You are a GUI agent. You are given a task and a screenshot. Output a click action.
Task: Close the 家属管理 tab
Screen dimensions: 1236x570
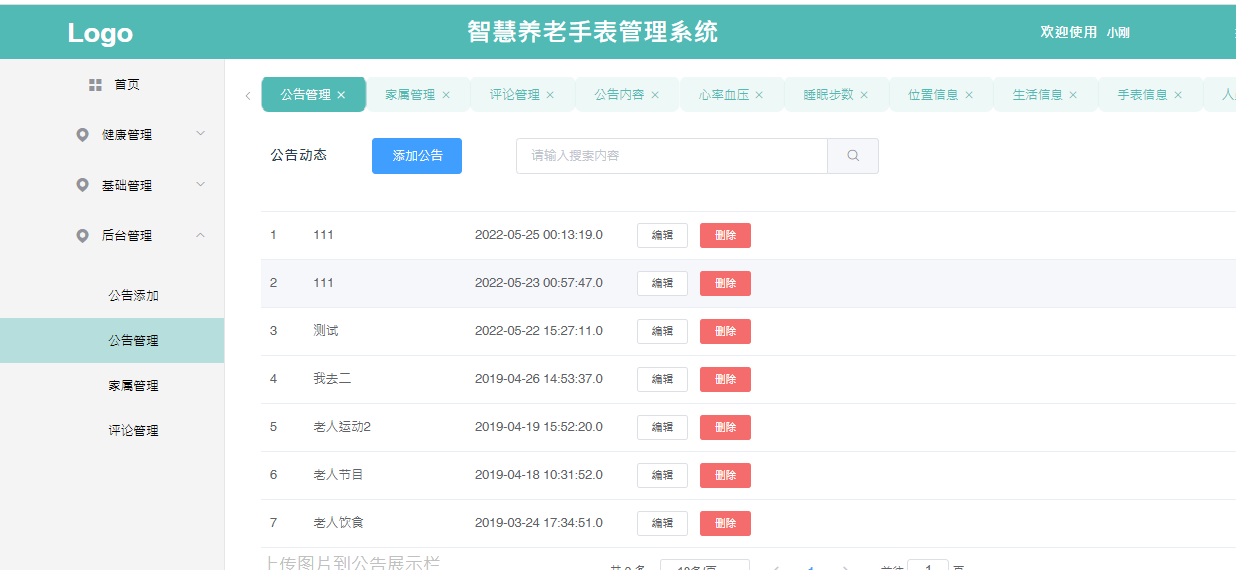point(446,95)
